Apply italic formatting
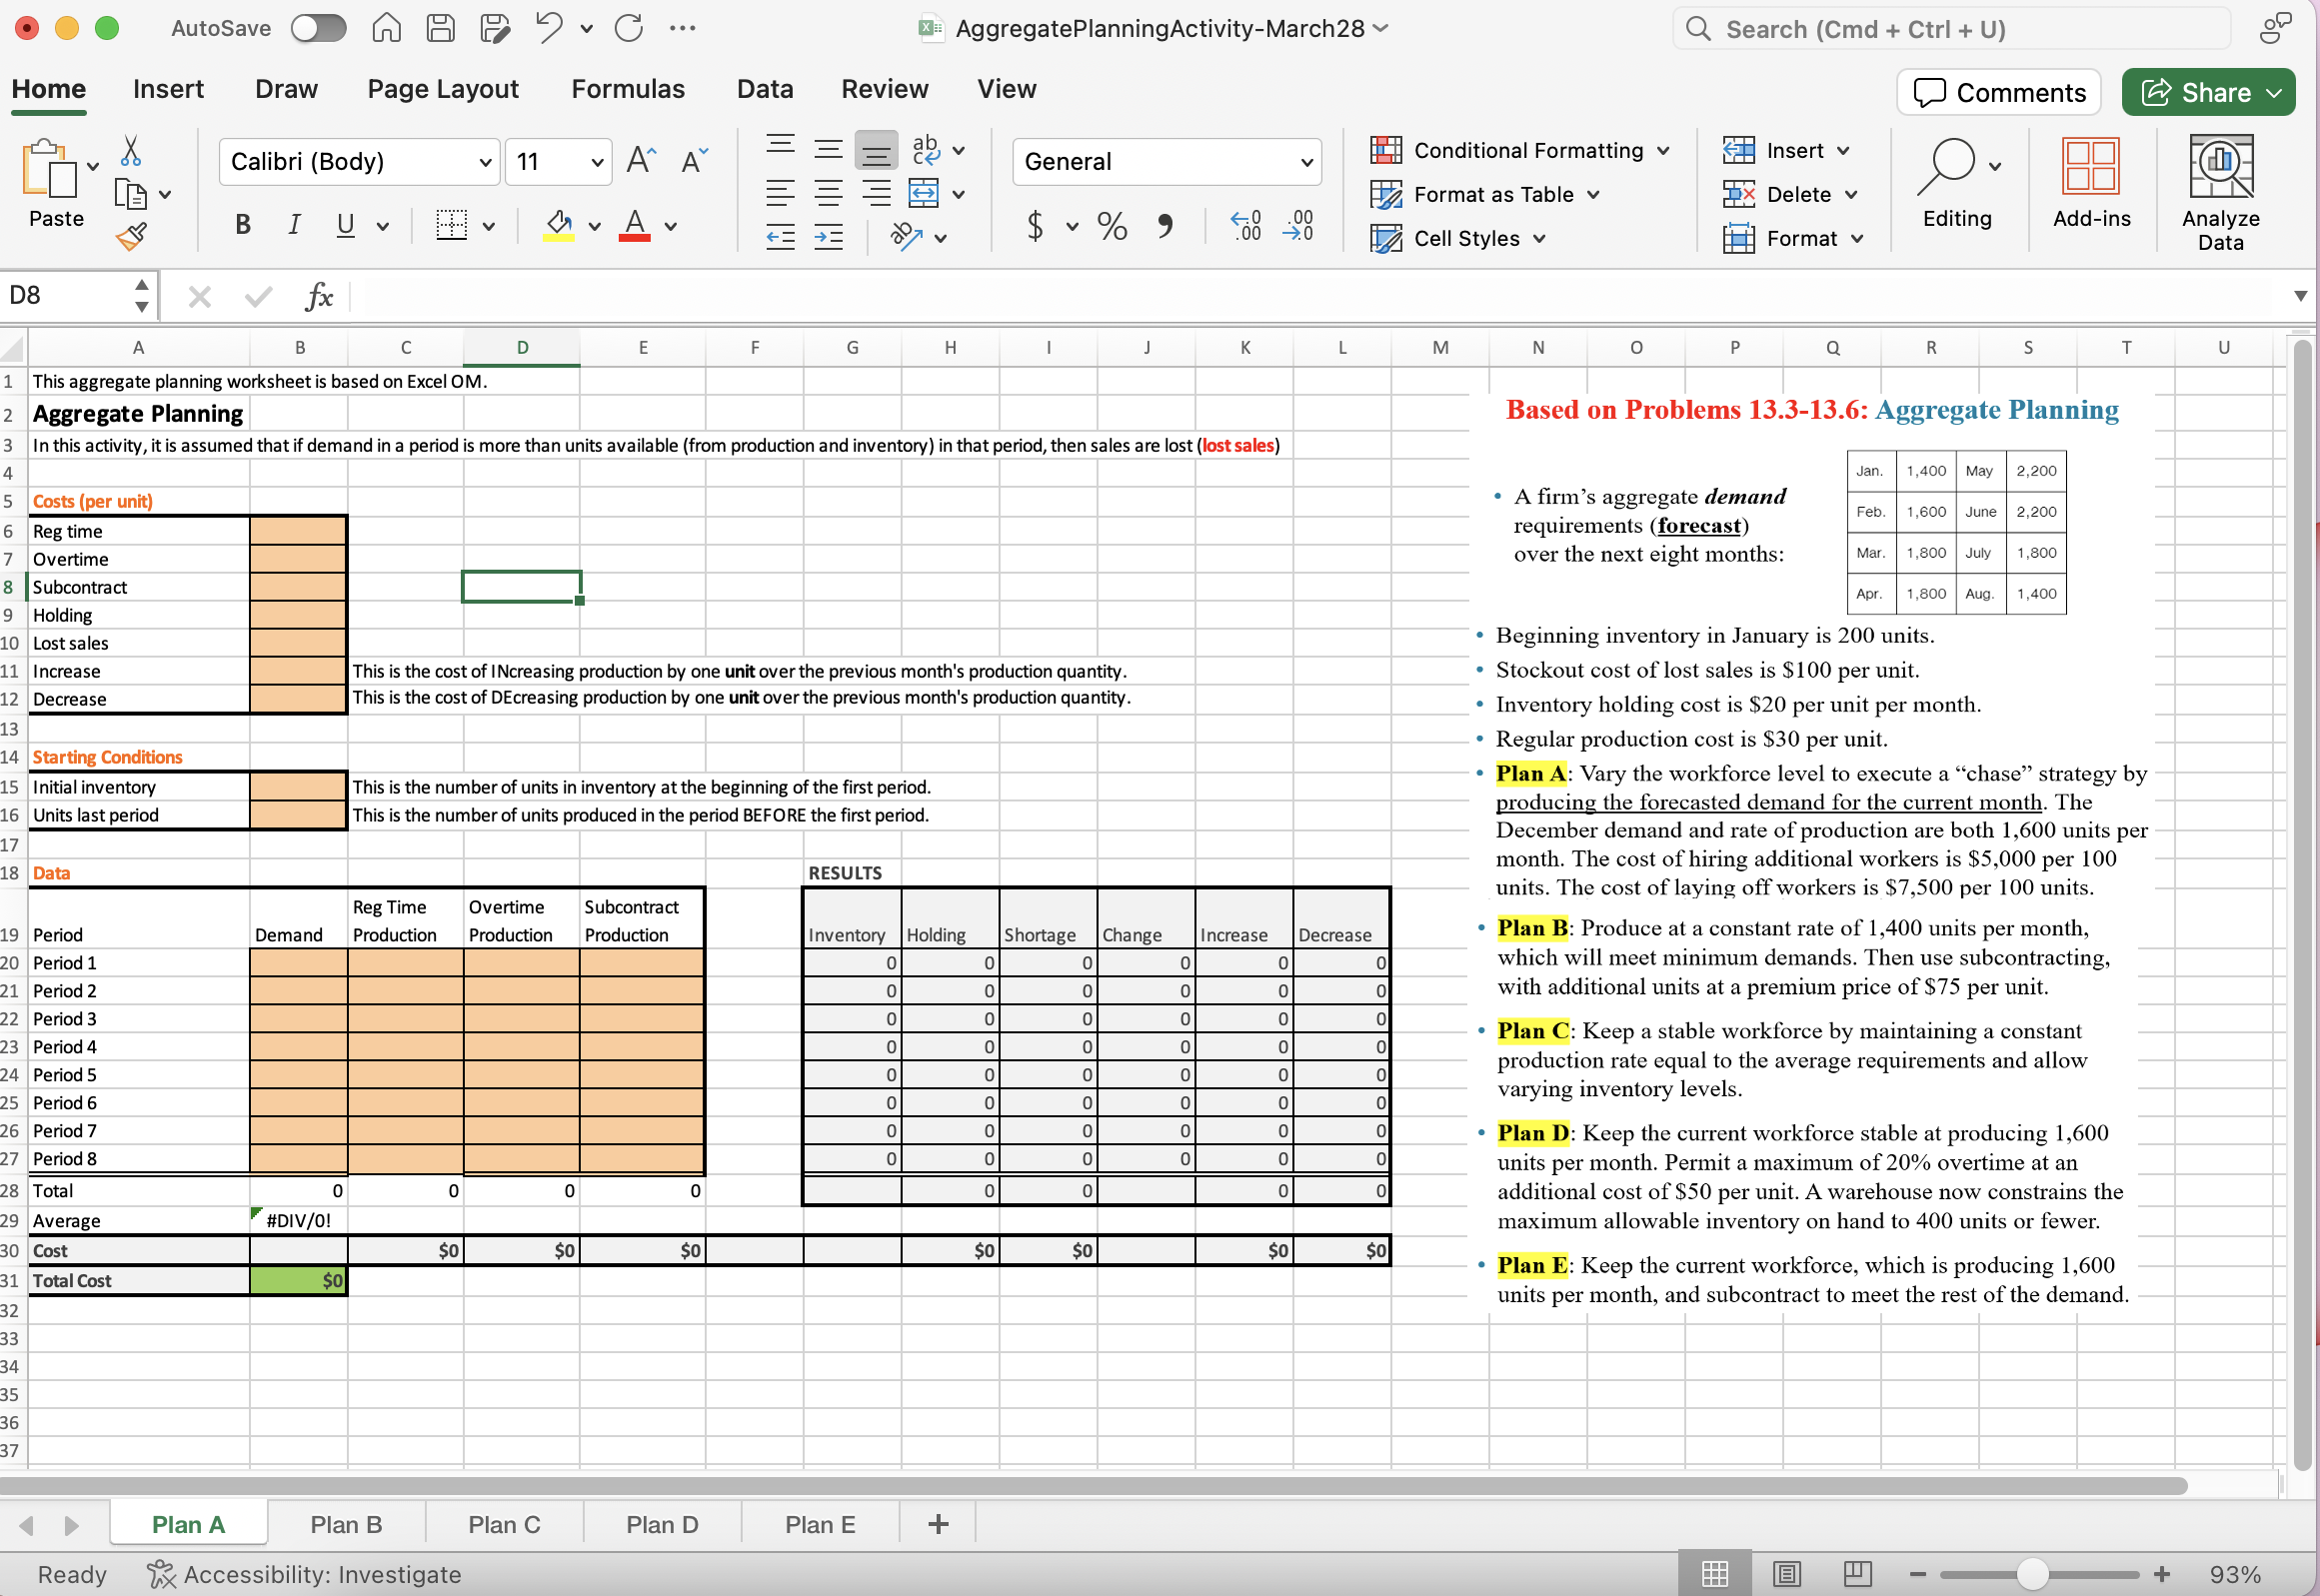2320x1596 pixels. pyautogui.click(x=293, y=224)
